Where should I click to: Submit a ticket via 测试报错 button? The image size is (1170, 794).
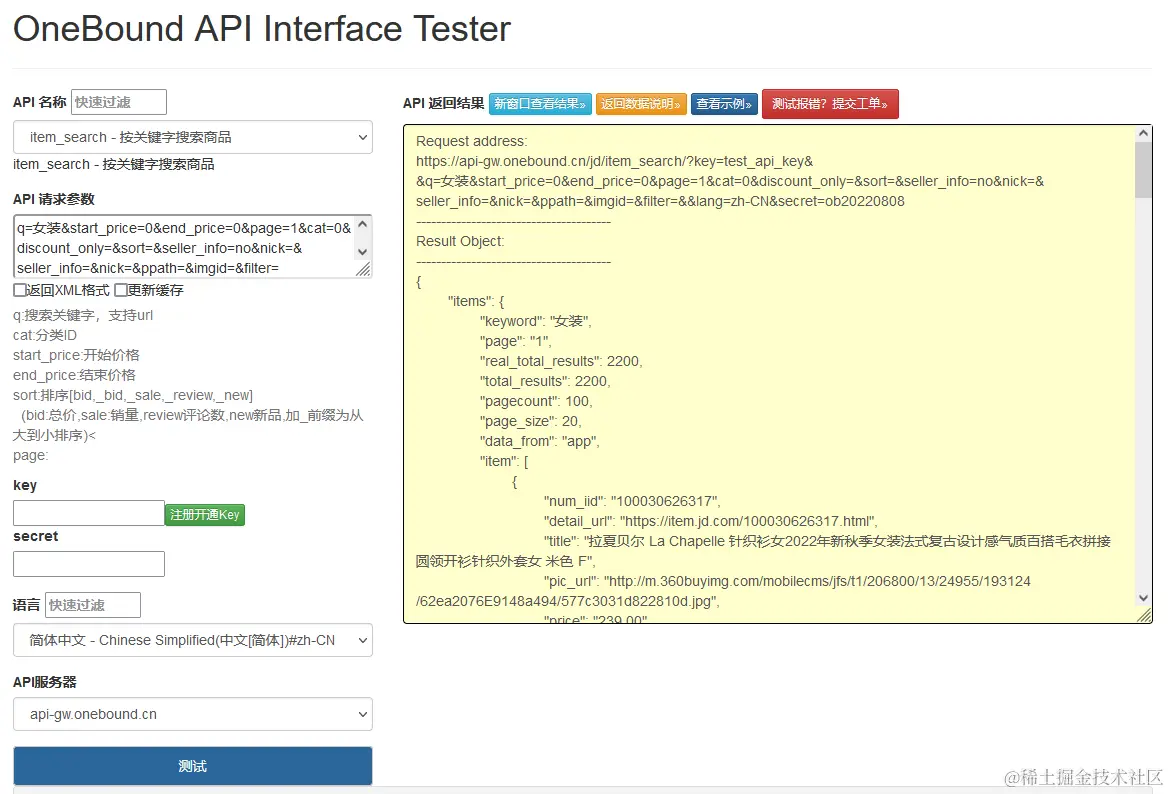(830, 104)
